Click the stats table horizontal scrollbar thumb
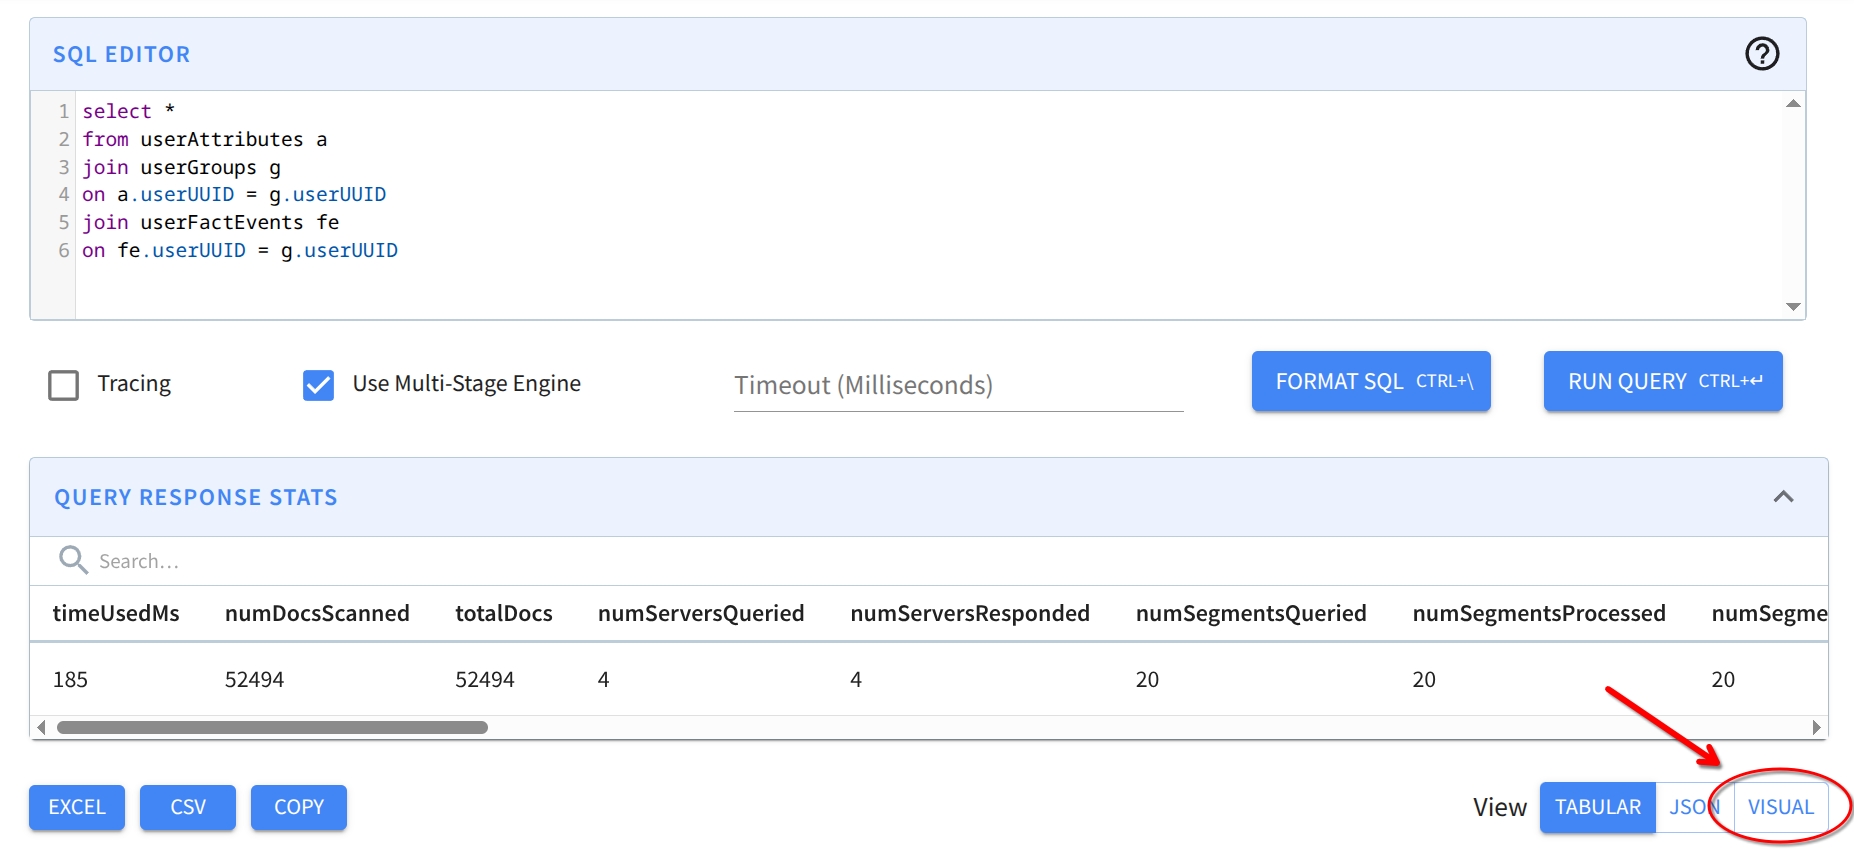The height and width of the screenshot is (856, 1854). coord(272,728)
